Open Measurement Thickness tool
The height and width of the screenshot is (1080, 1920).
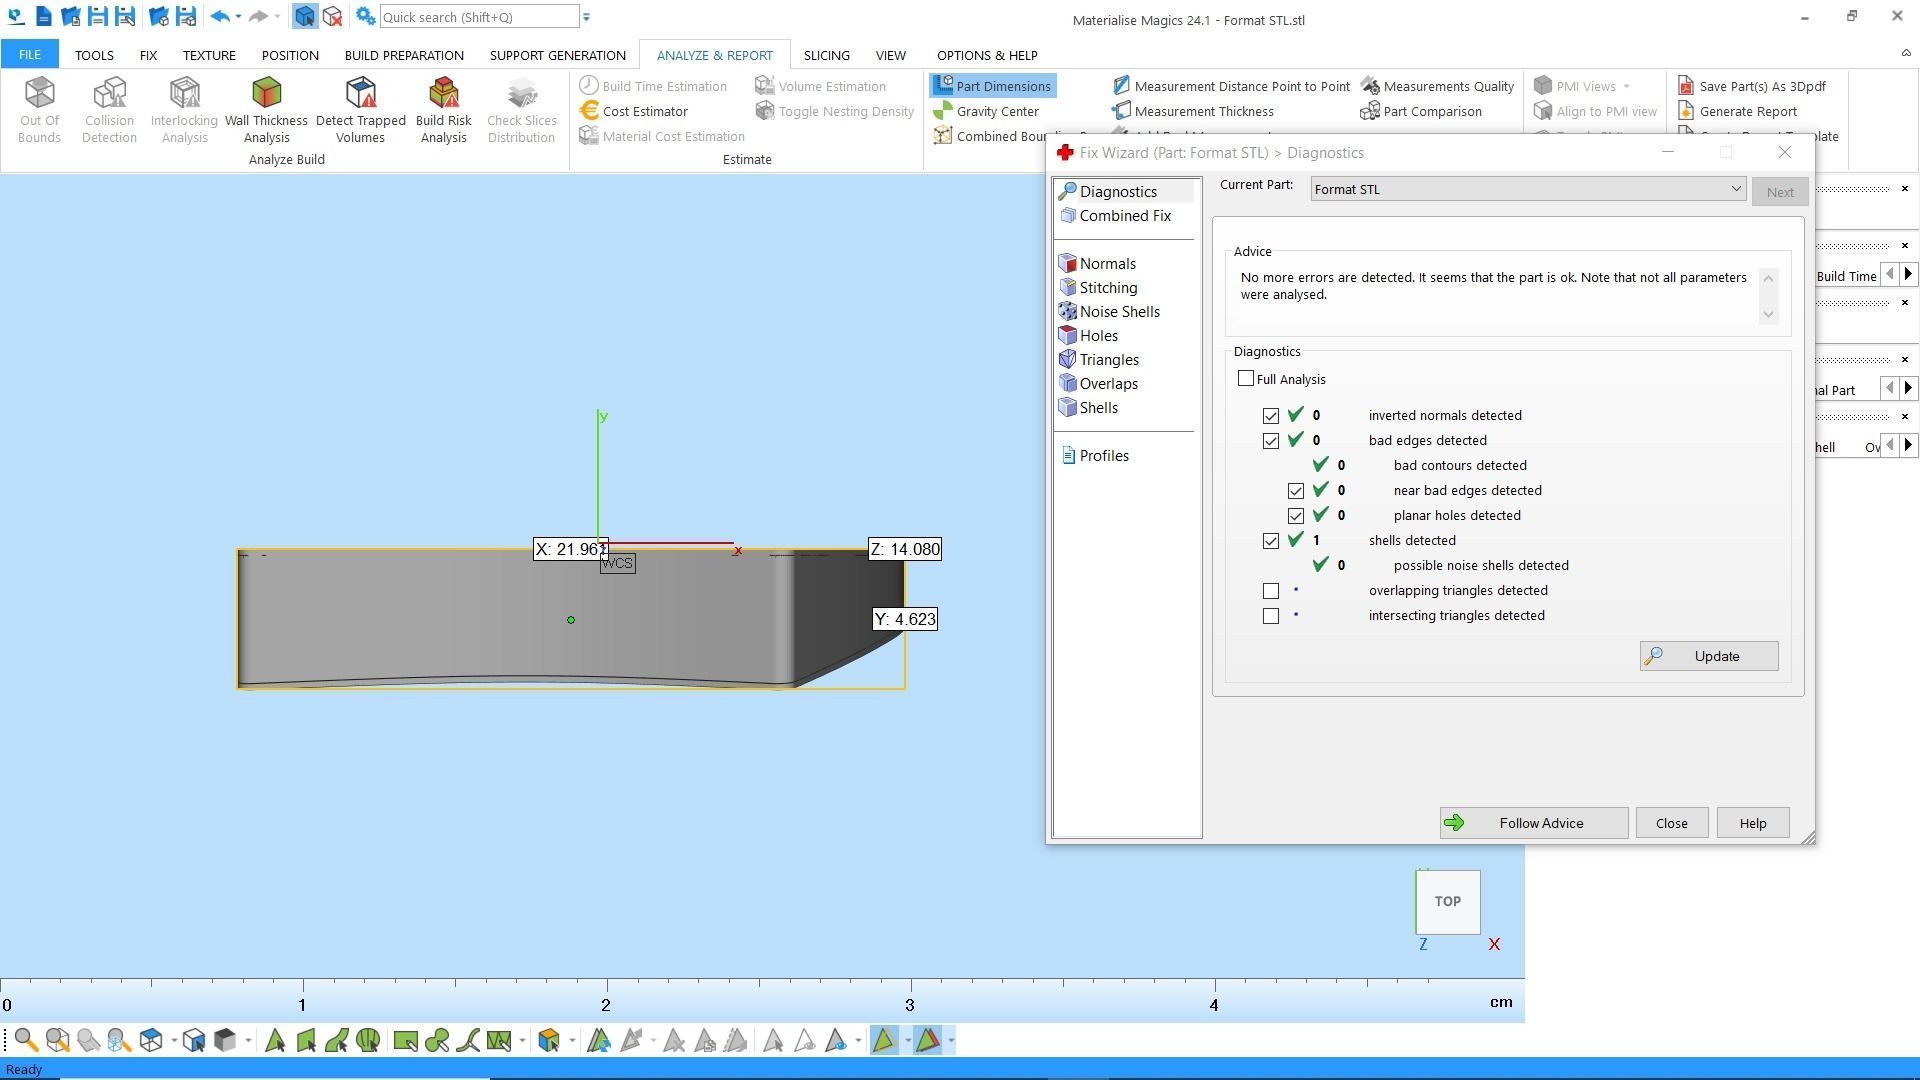[1193, 111]
